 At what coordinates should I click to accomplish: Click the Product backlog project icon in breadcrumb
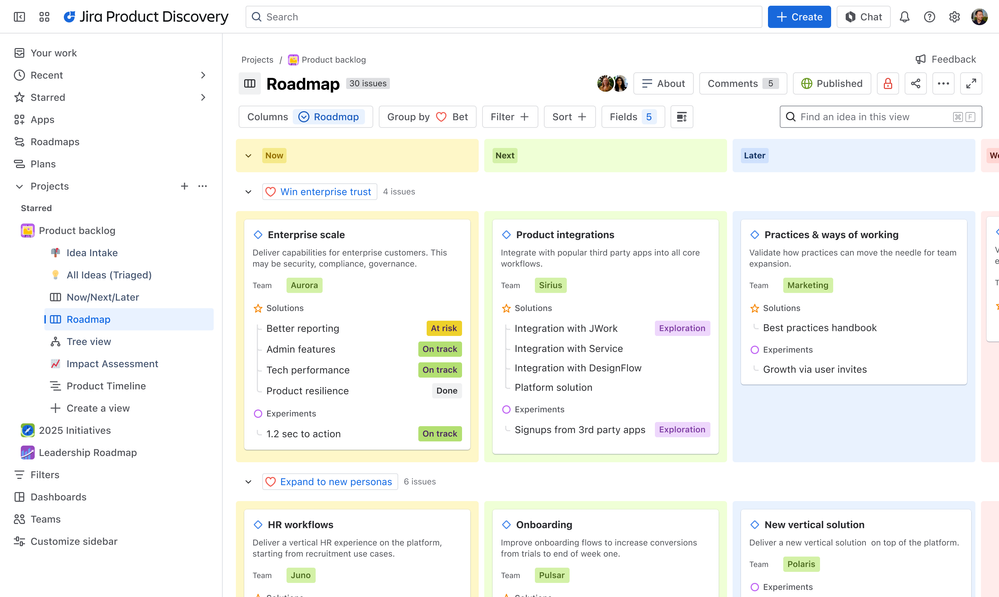293,60
